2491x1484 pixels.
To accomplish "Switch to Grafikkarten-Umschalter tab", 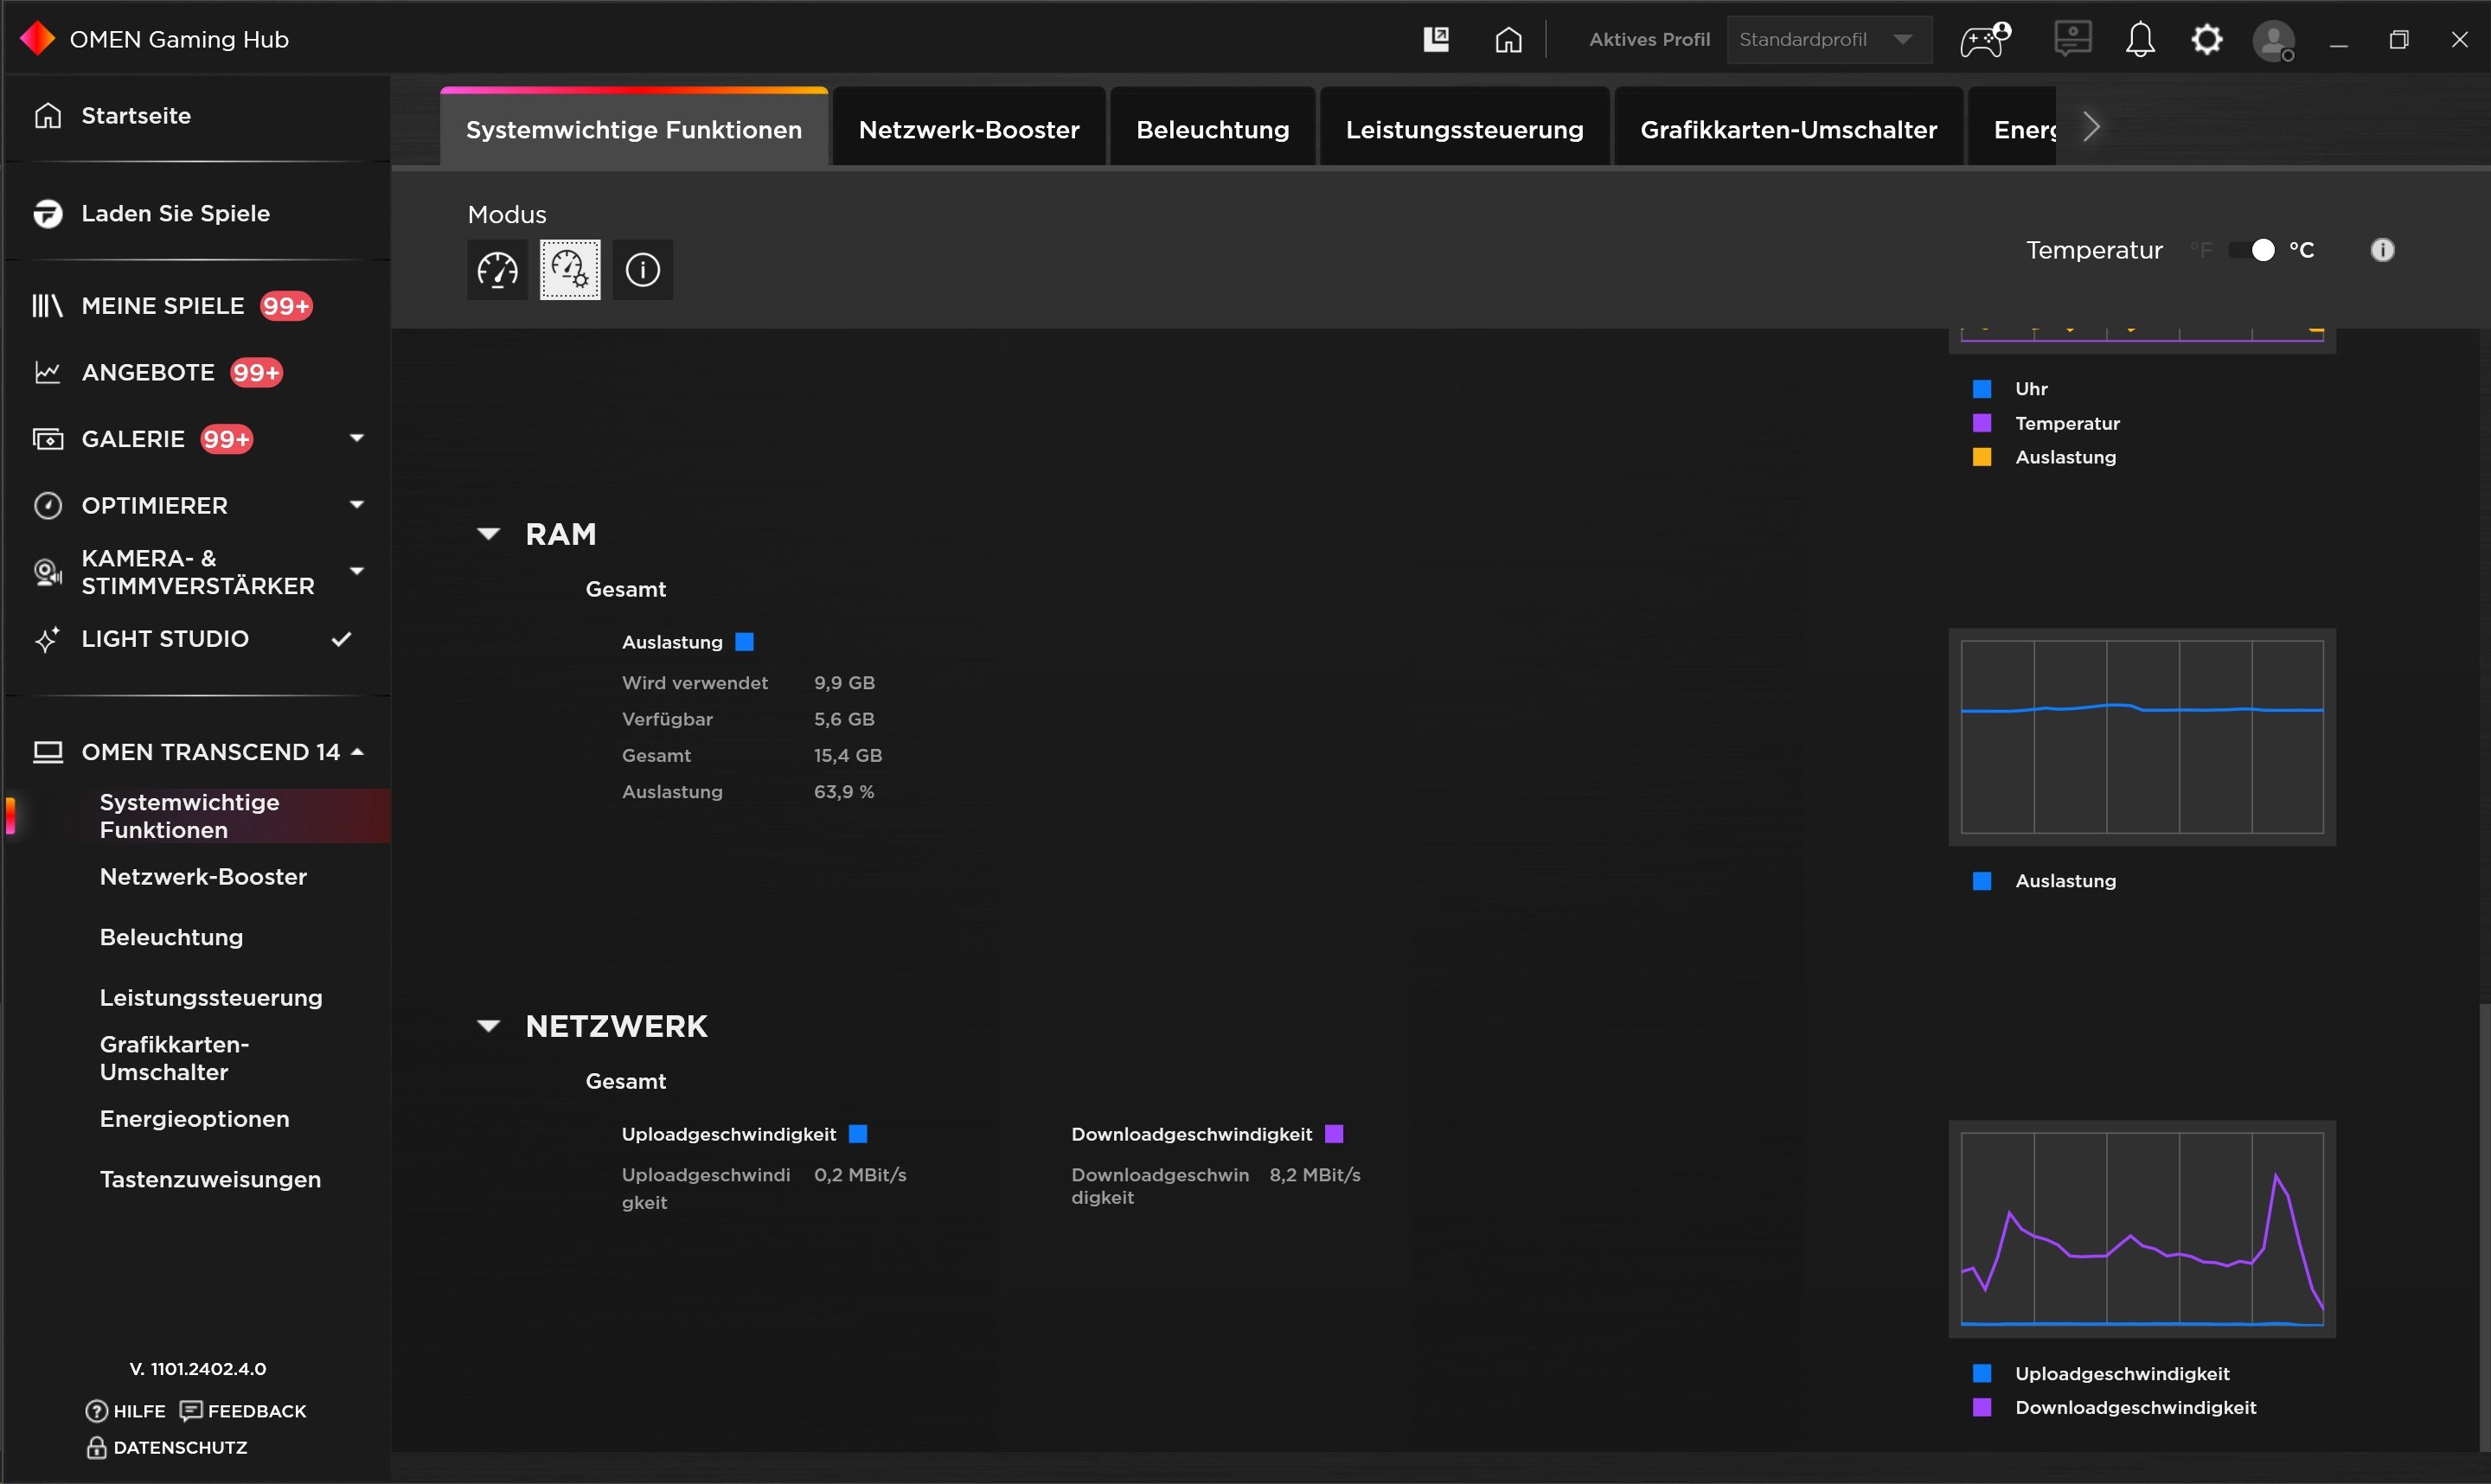I will [1788, 128].
